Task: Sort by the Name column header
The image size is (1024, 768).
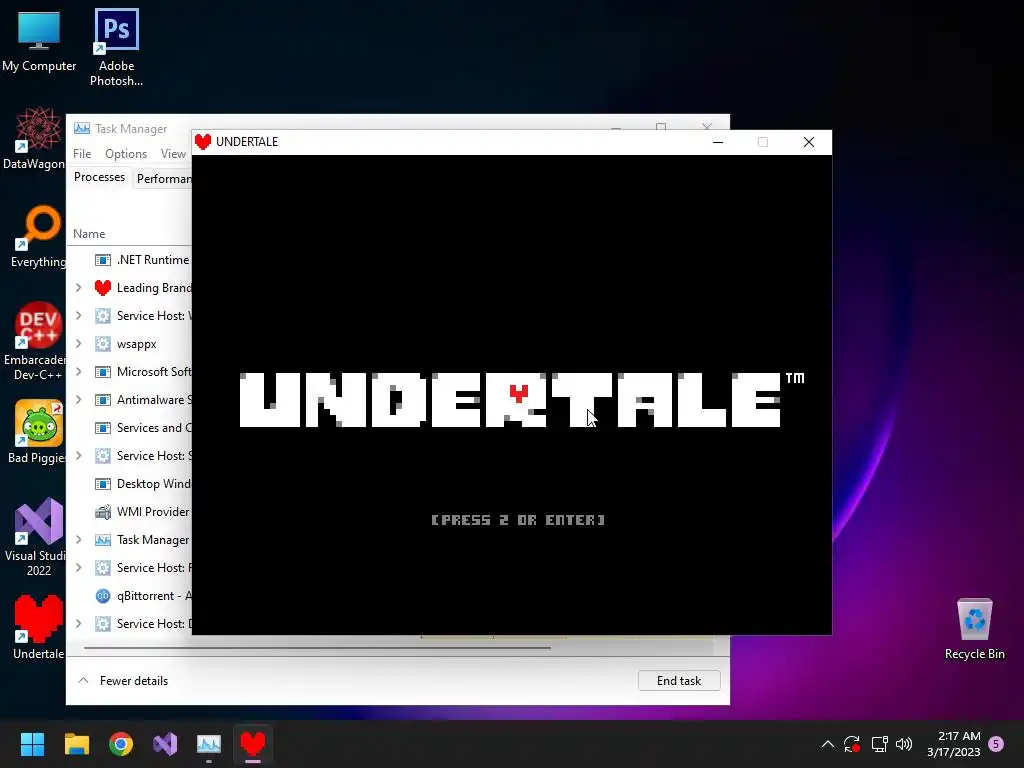Action: click(89, 234)
